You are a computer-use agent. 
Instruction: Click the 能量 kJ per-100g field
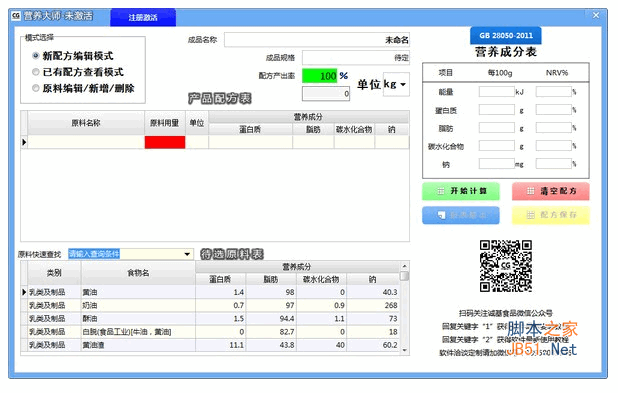pyautogui.click(x=497, y=92)
